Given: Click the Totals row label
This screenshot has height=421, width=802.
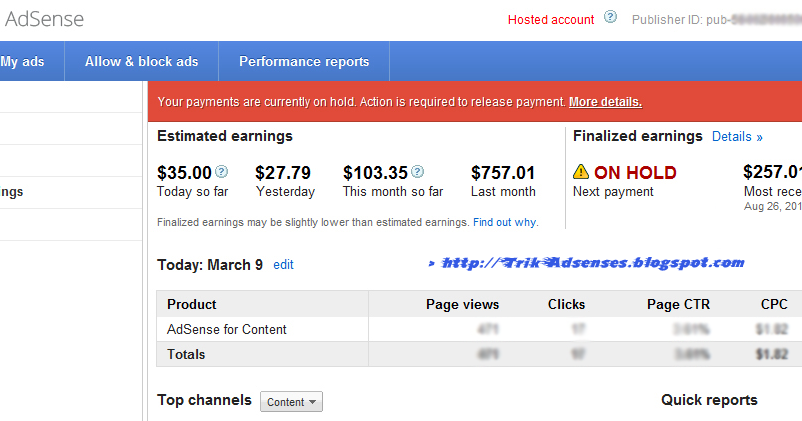Looking at the screenshot, I should (x=186, y=354).
